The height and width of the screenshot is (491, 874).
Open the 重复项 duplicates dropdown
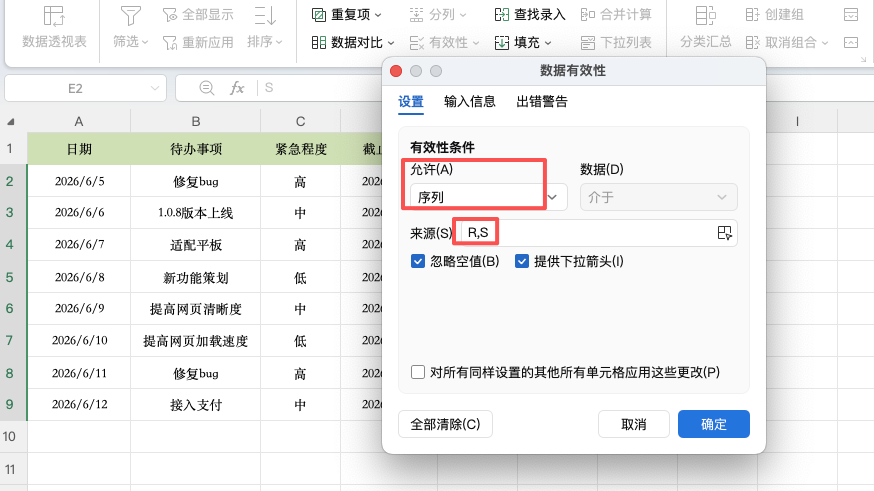346,14
